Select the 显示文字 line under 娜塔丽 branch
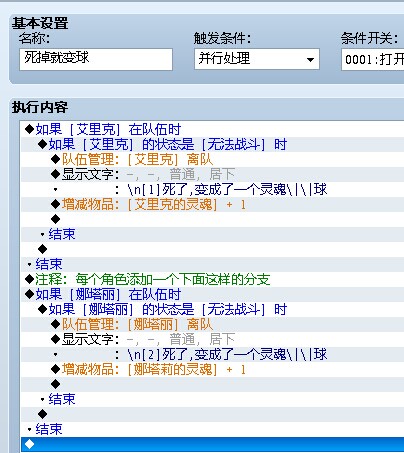Viewport: 404px width, 453px height. click(x=212, y=339)
